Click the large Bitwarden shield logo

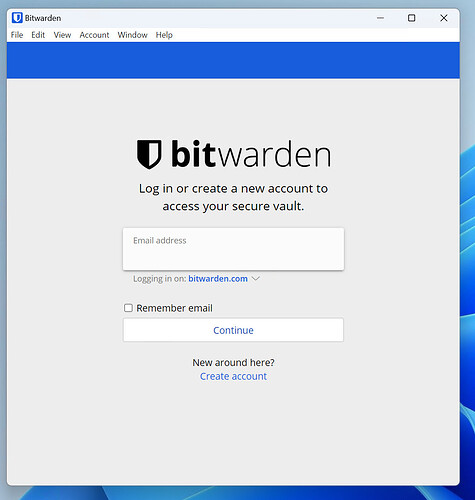[149, 154]
